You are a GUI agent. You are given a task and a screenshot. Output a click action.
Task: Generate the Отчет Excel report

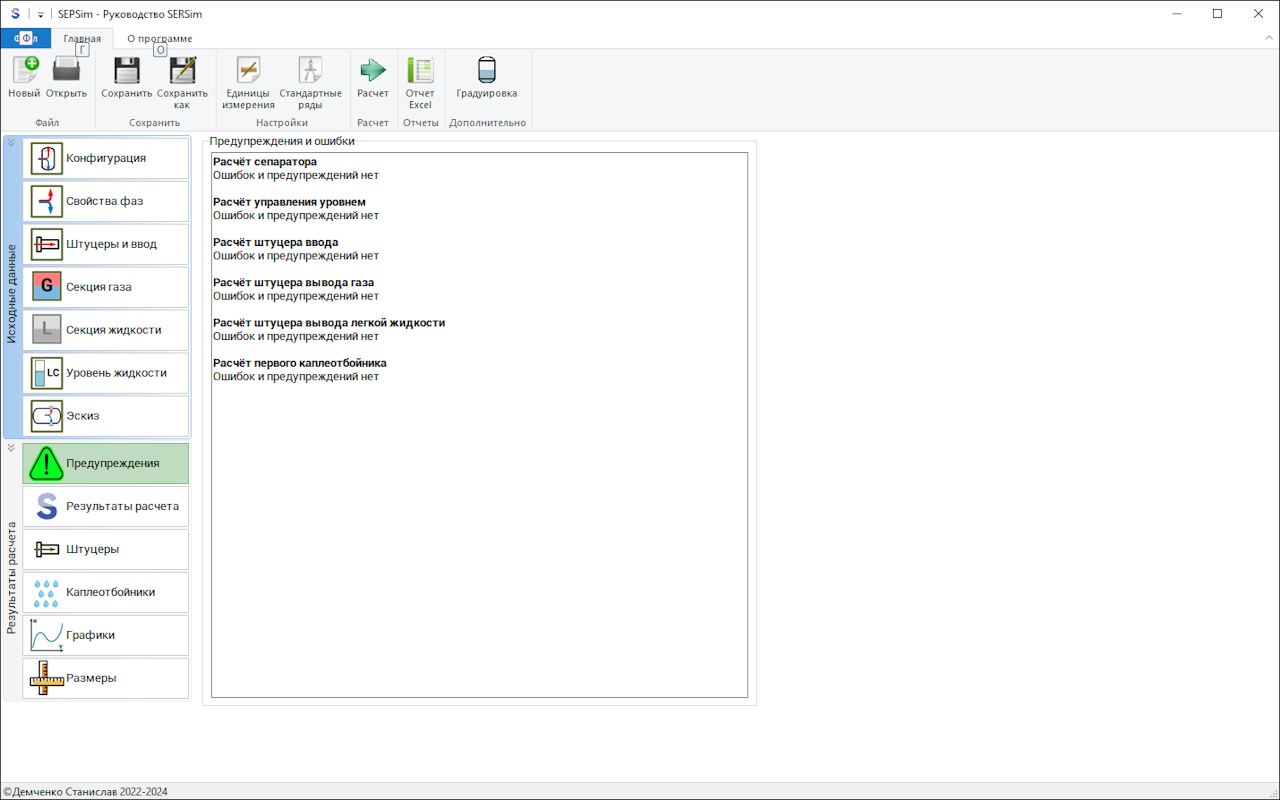(420, 71)
